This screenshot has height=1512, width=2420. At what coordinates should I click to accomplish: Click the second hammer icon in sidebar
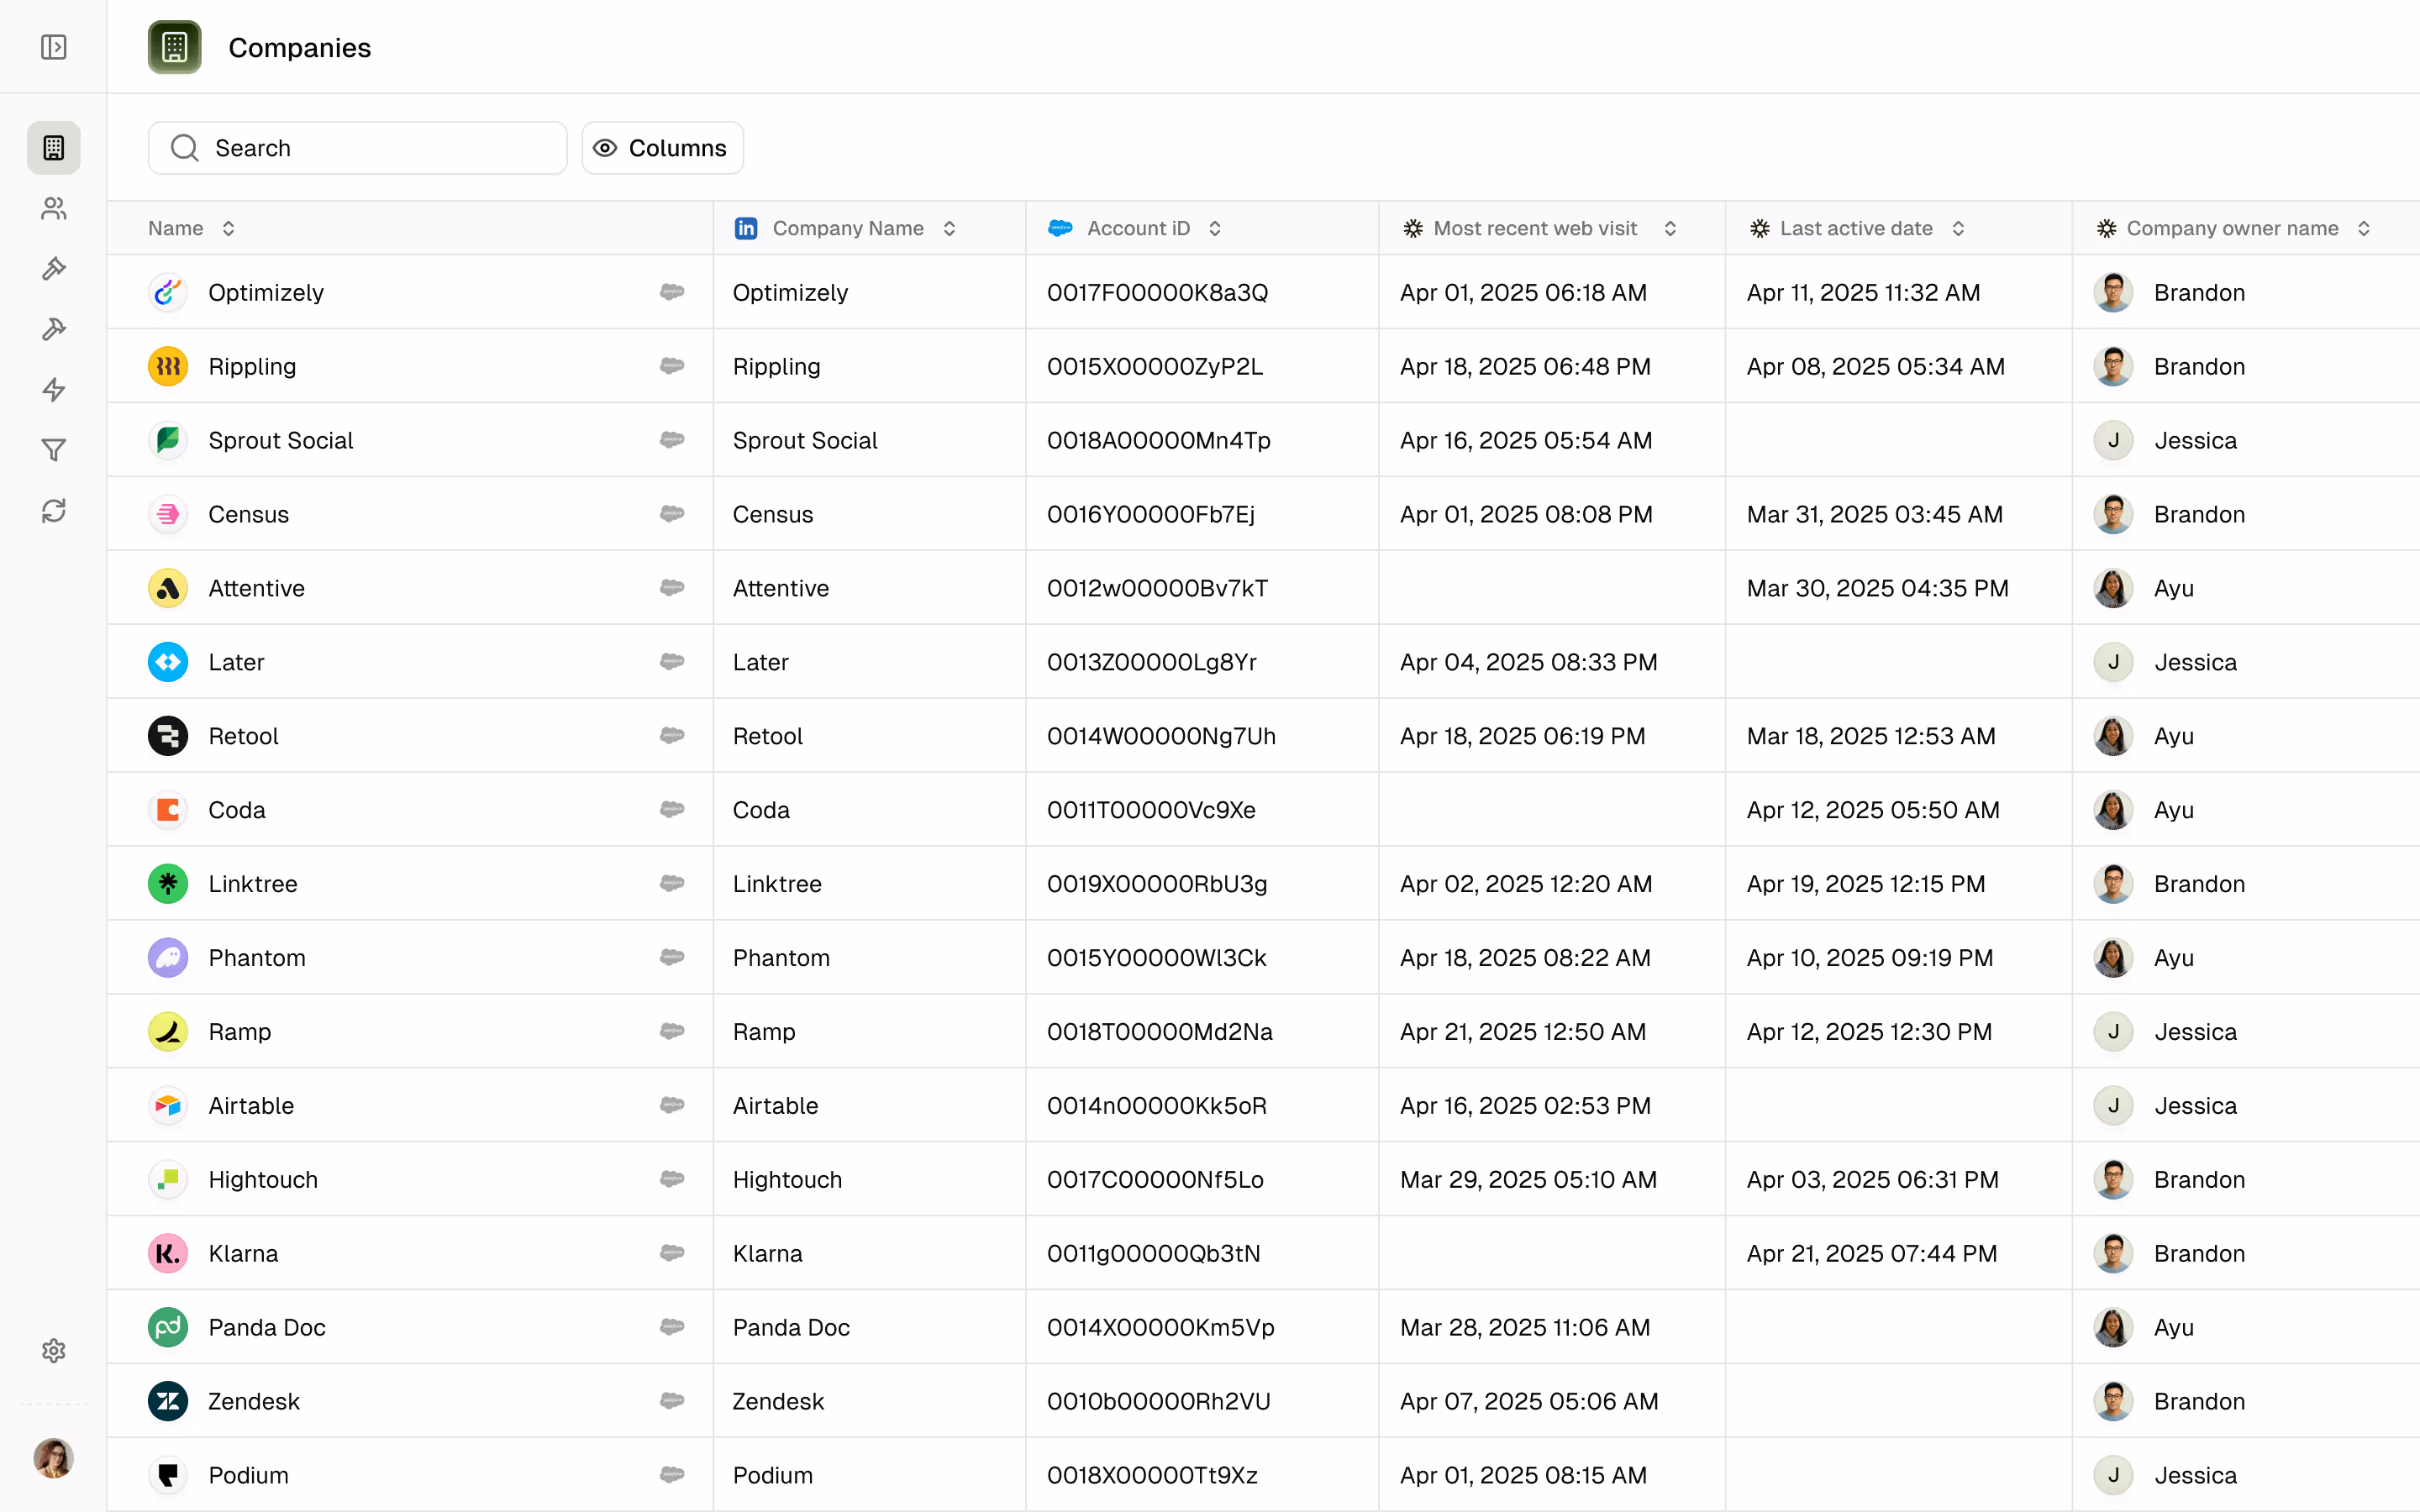pyautogui.click(x=54, y=329)
